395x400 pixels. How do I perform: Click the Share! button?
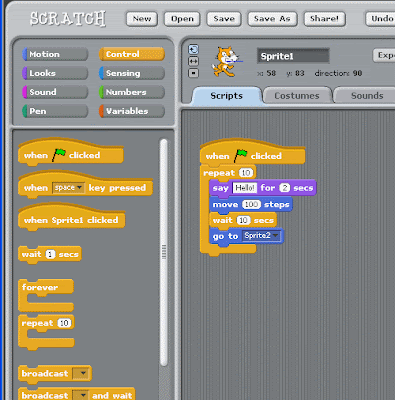(324, 19)
